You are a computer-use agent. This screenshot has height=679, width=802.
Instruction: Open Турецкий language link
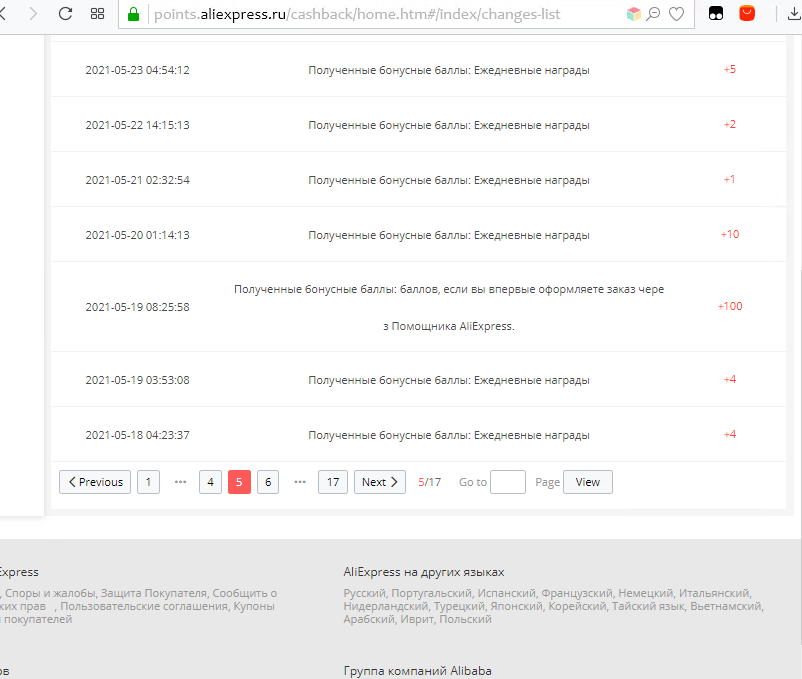tap(460, 606)
